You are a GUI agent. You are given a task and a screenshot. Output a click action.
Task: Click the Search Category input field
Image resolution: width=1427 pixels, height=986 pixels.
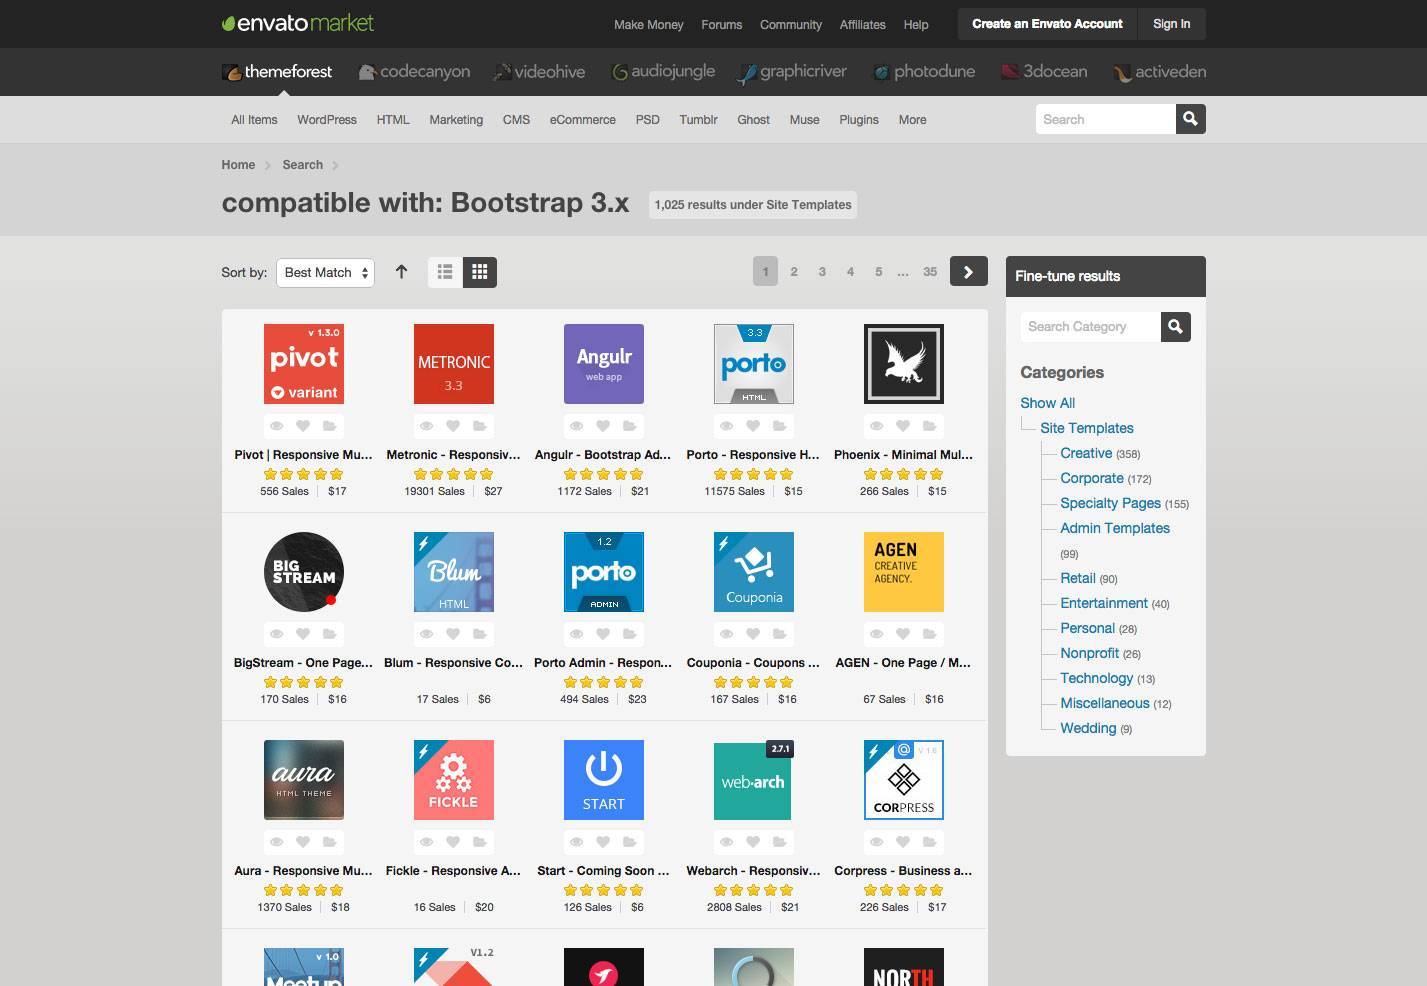(1090, 326)
